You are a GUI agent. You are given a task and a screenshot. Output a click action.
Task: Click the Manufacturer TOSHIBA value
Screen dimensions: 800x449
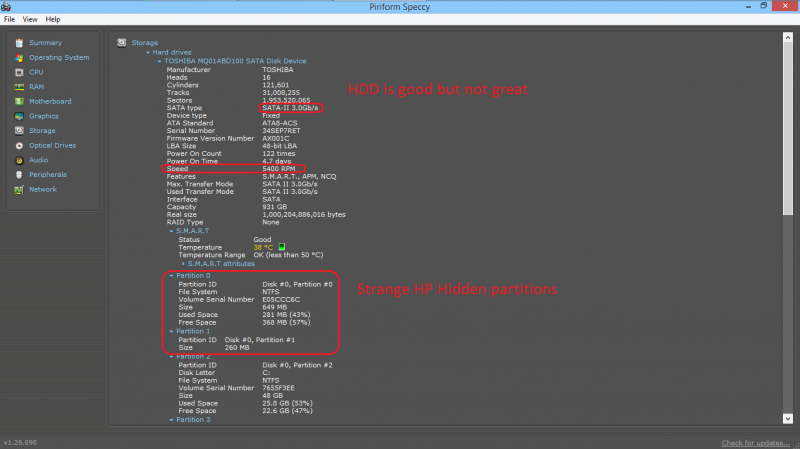point(278,69)
